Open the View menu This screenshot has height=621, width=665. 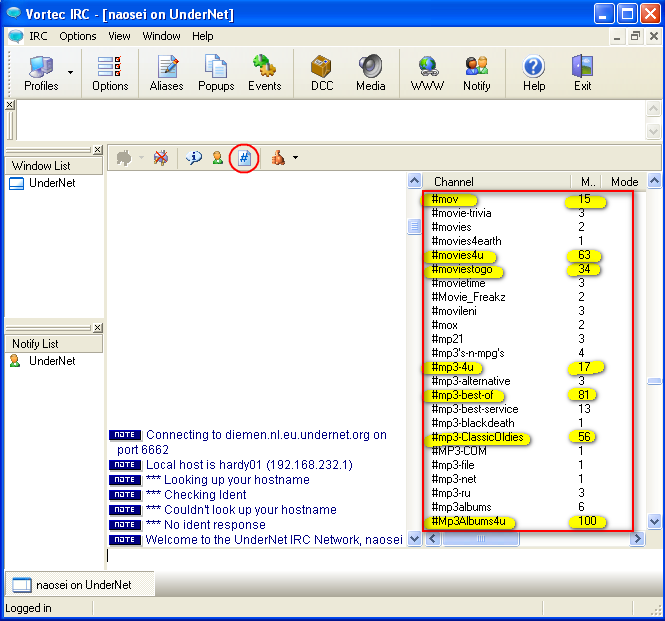pos(119,36)
